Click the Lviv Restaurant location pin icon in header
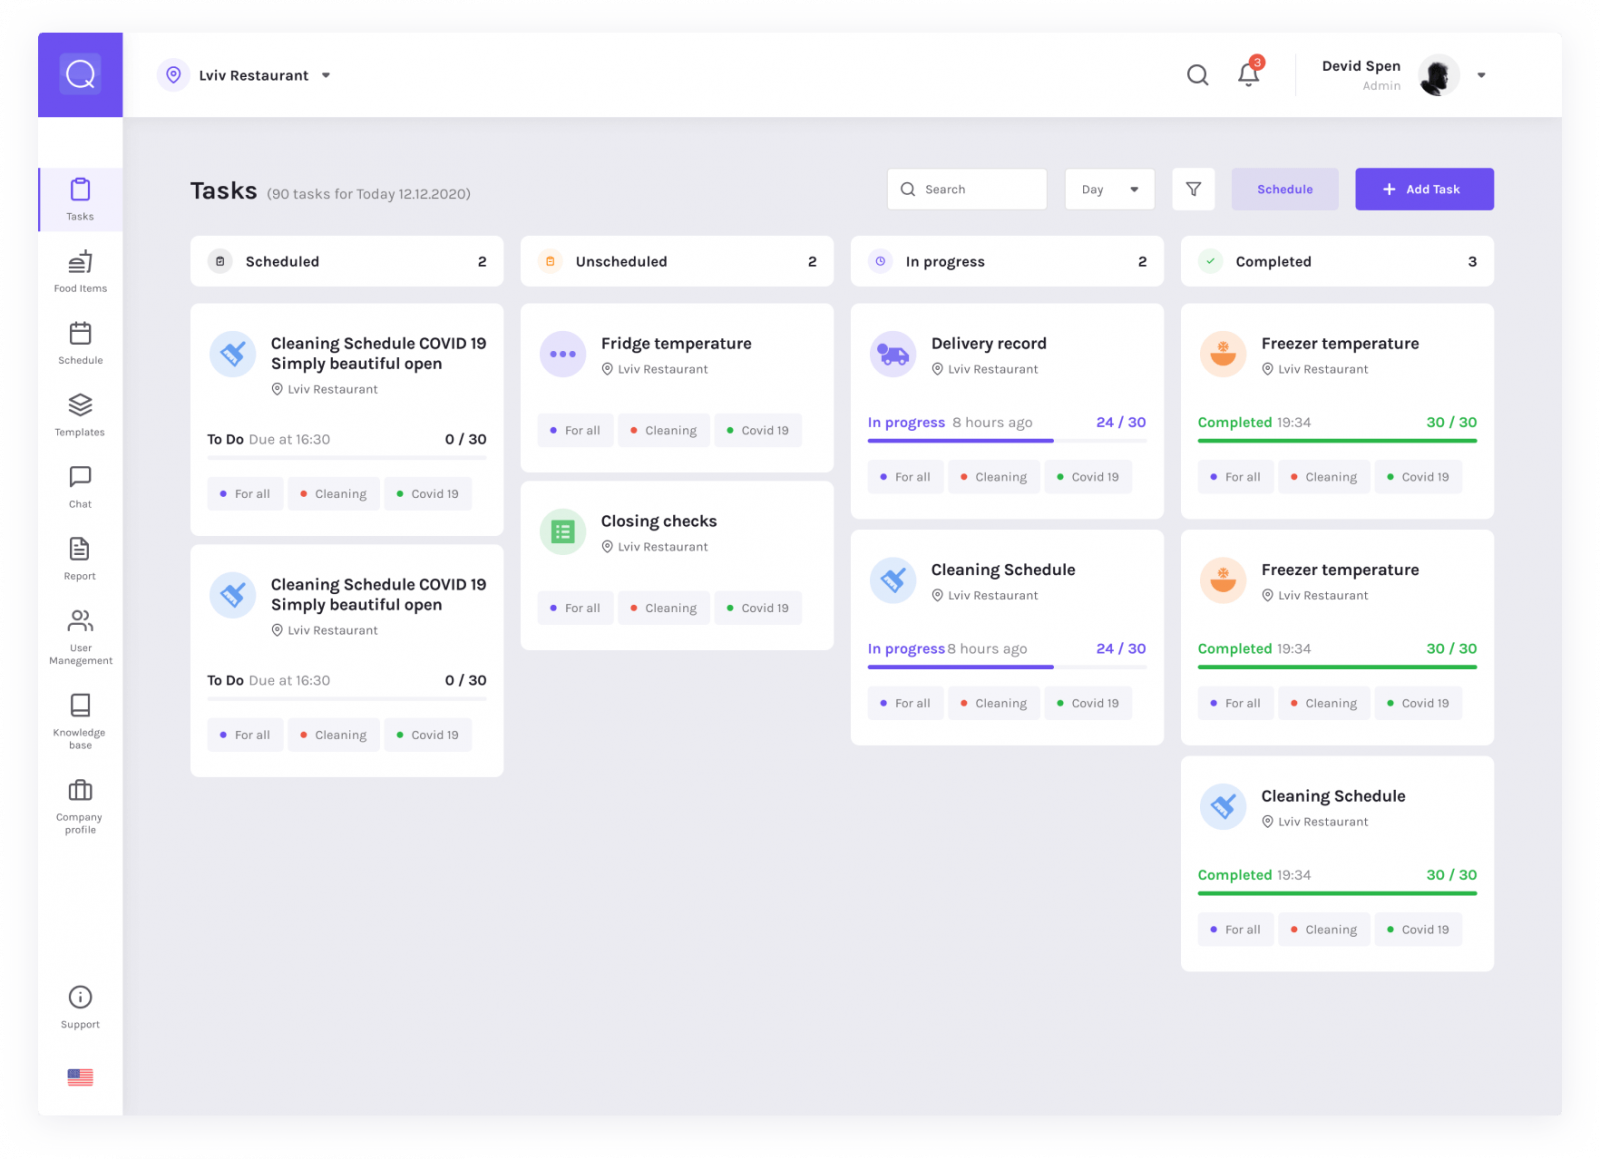1600x1159 pixels. coord(173,75)
